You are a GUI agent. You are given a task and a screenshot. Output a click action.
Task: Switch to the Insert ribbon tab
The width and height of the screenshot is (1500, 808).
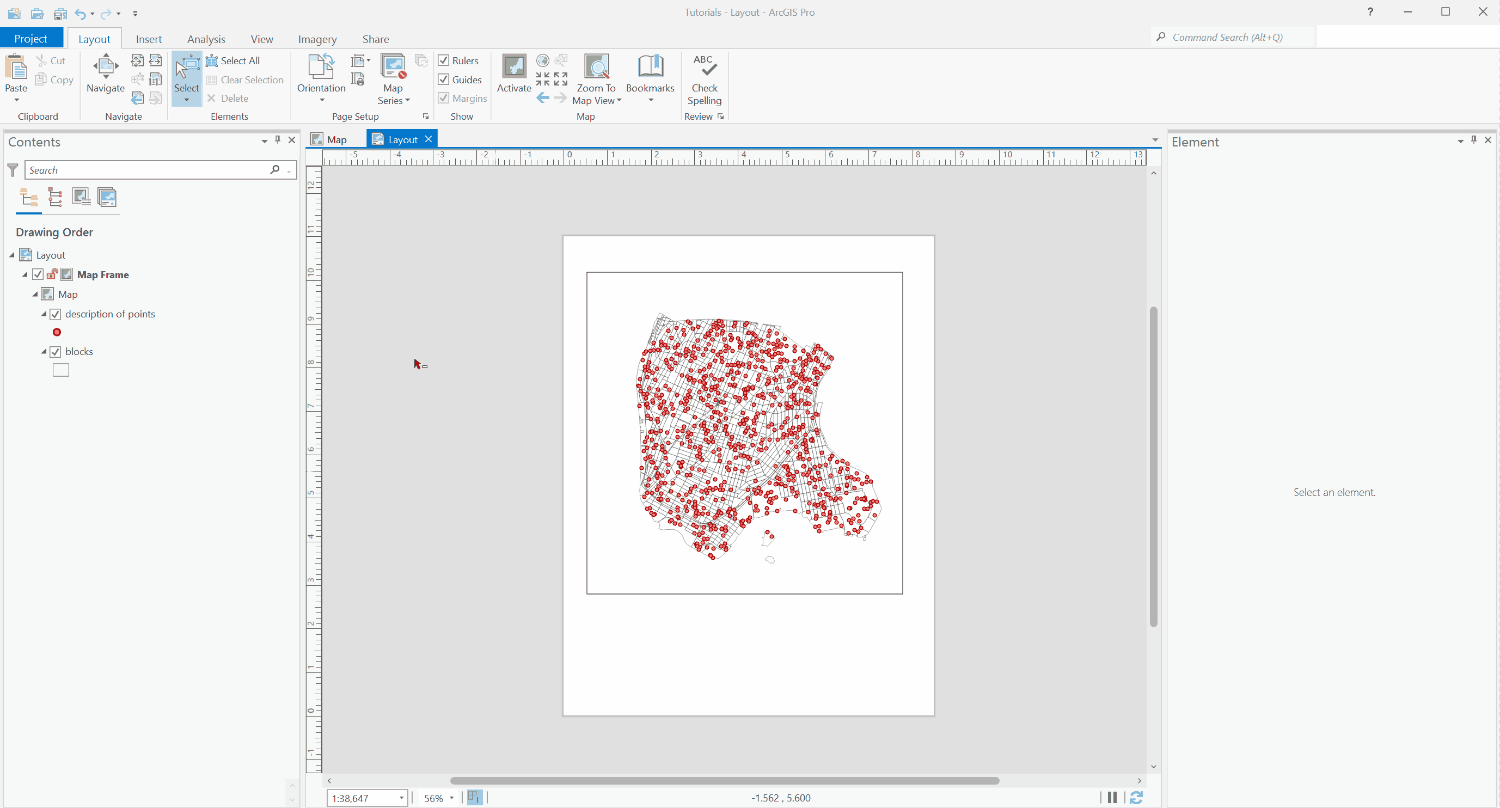click(x=149, y=39)
